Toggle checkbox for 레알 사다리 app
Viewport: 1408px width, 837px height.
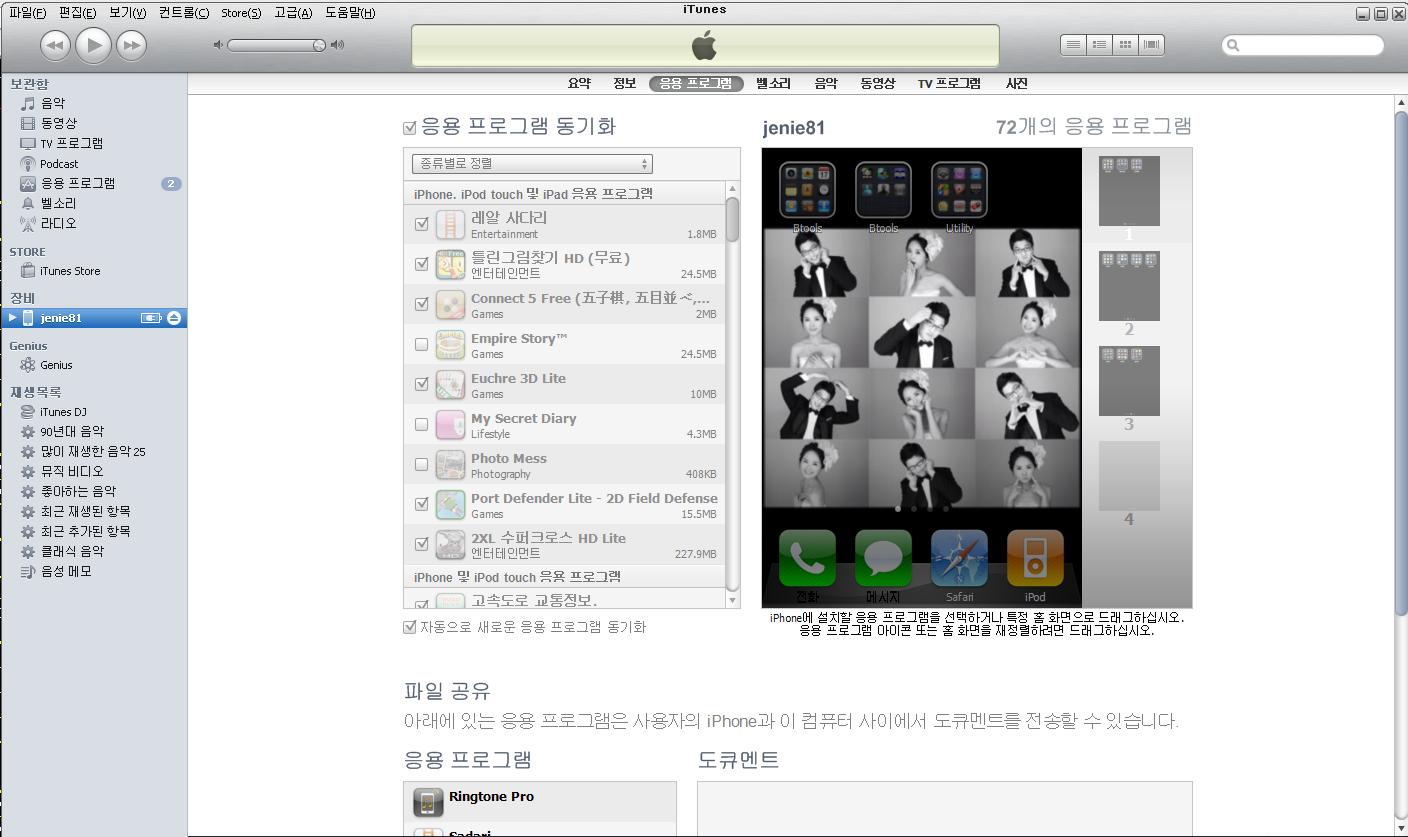coord(421,224)
